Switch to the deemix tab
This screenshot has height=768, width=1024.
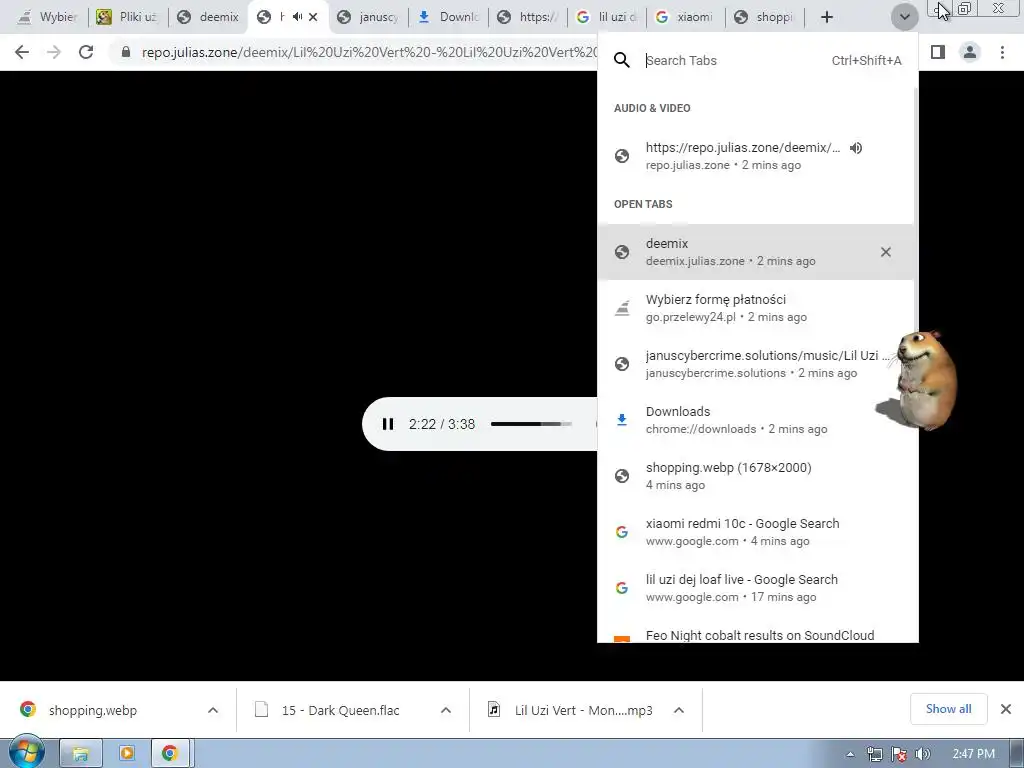tap(208, 17)
